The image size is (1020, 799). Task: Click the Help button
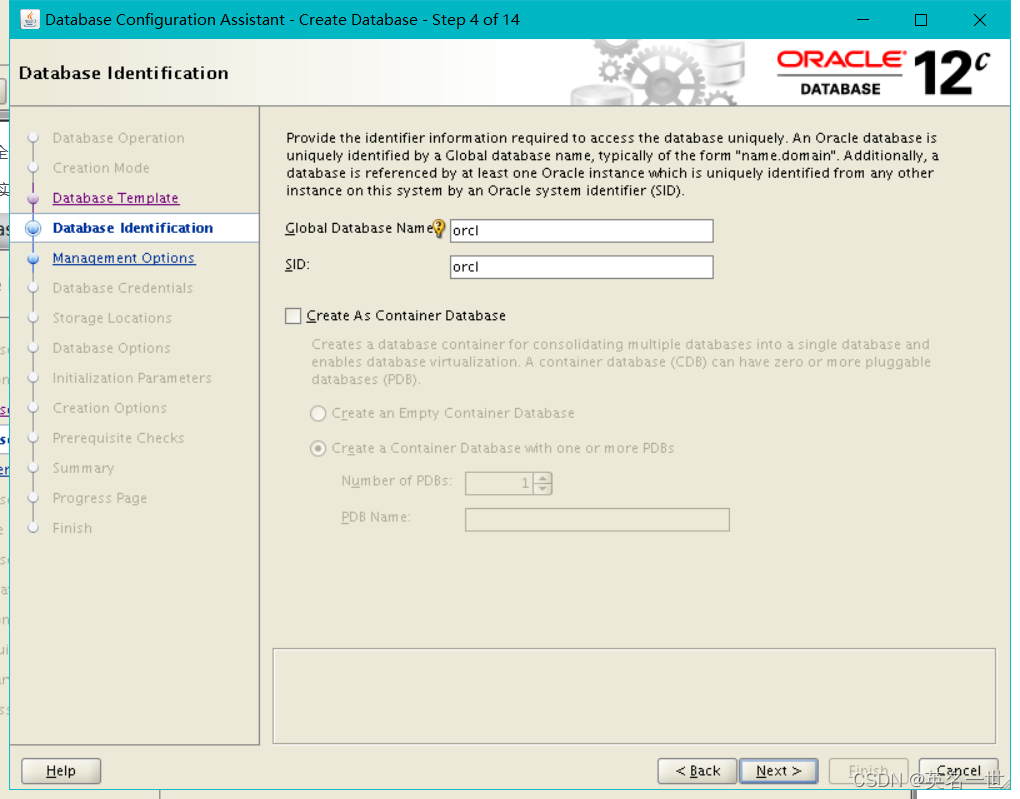(x=61, y=771)
